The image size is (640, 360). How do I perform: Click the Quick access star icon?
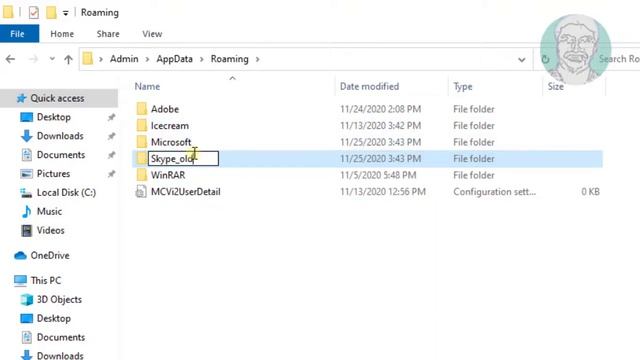click(x=21, y=98)
